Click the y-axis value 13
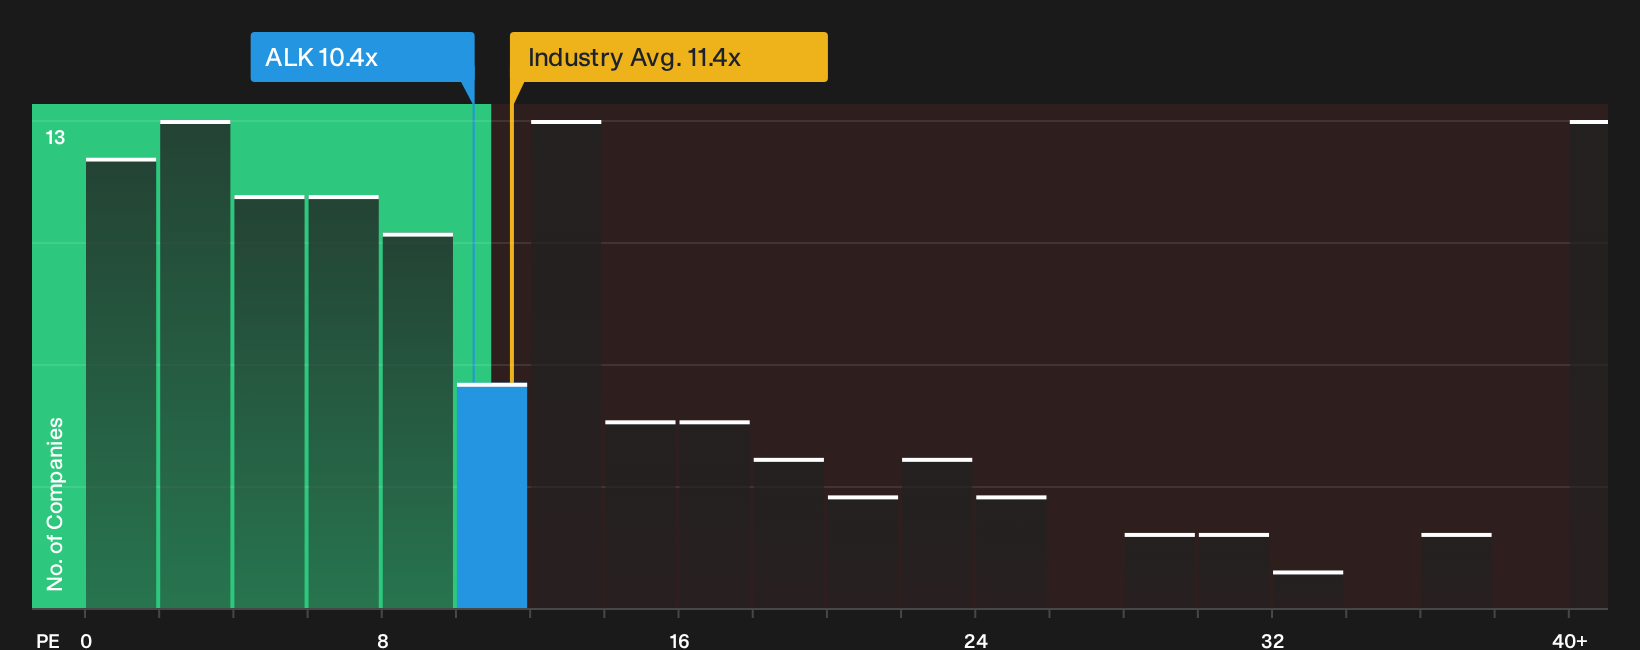The height and width of the screenshot is (650, 1640). [x=55, y=138]
